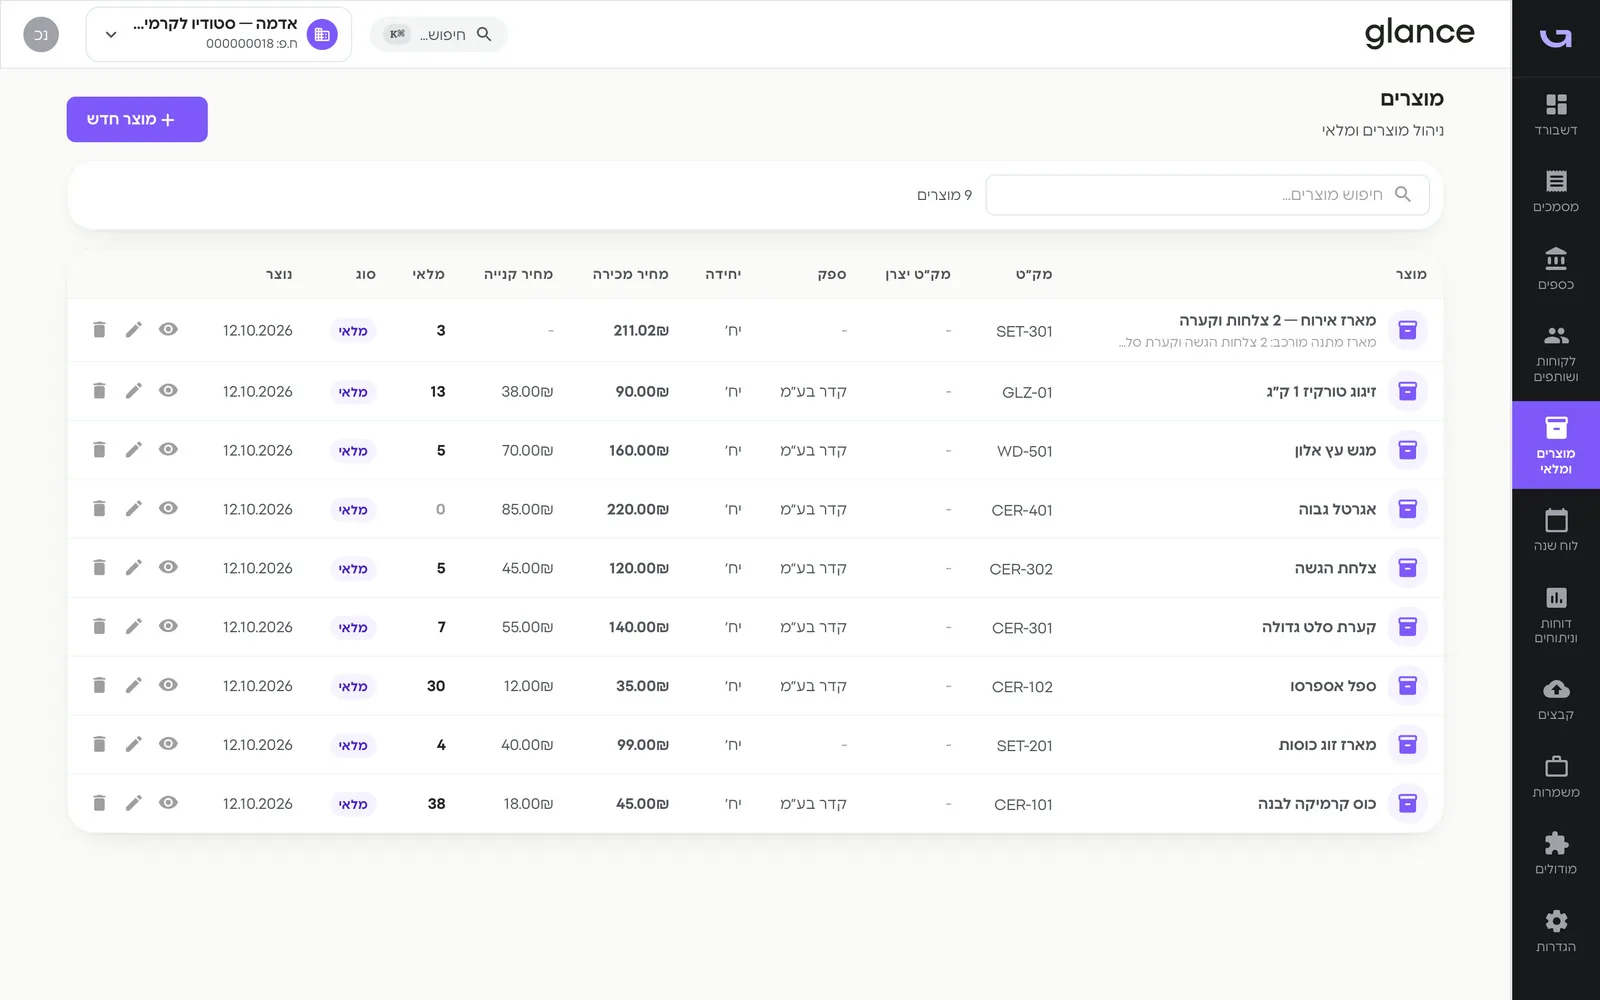Open מסמכים documents in sidebar

point(1556,192)
